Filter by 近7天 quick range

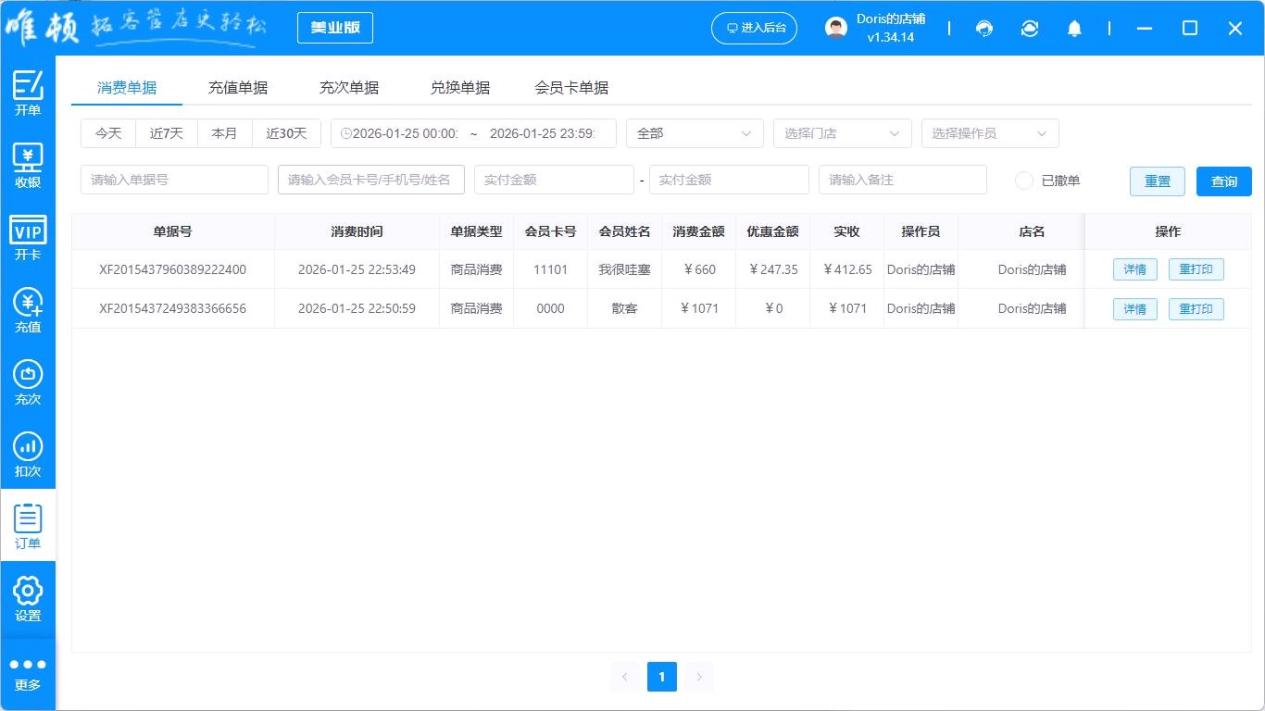167,133
